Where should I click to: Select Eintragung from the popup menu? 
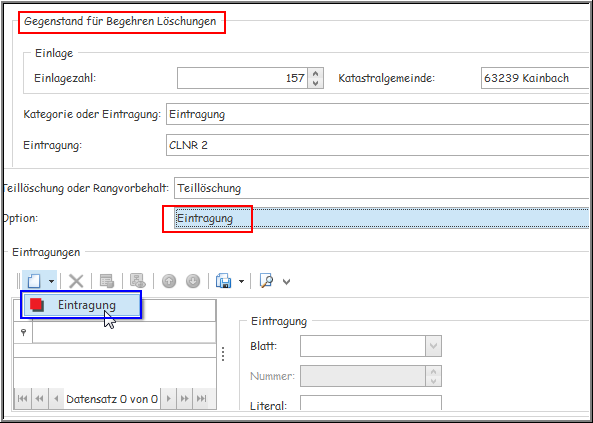[x=81, y=305]
